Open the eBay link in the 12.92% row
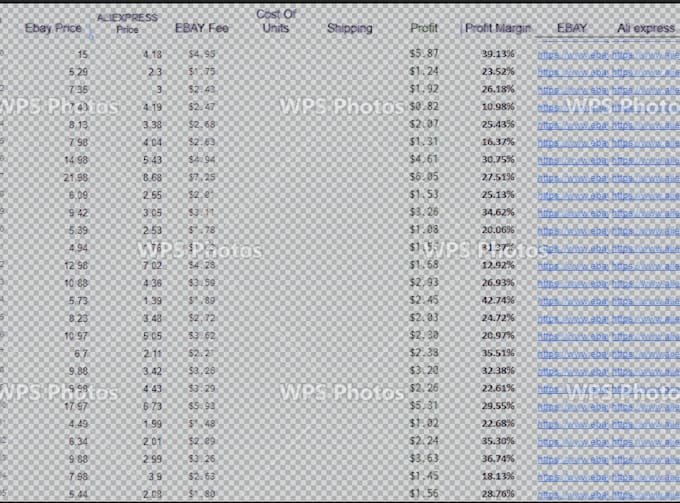The height and width of the screenshot is (503, 680). (572, 266)
